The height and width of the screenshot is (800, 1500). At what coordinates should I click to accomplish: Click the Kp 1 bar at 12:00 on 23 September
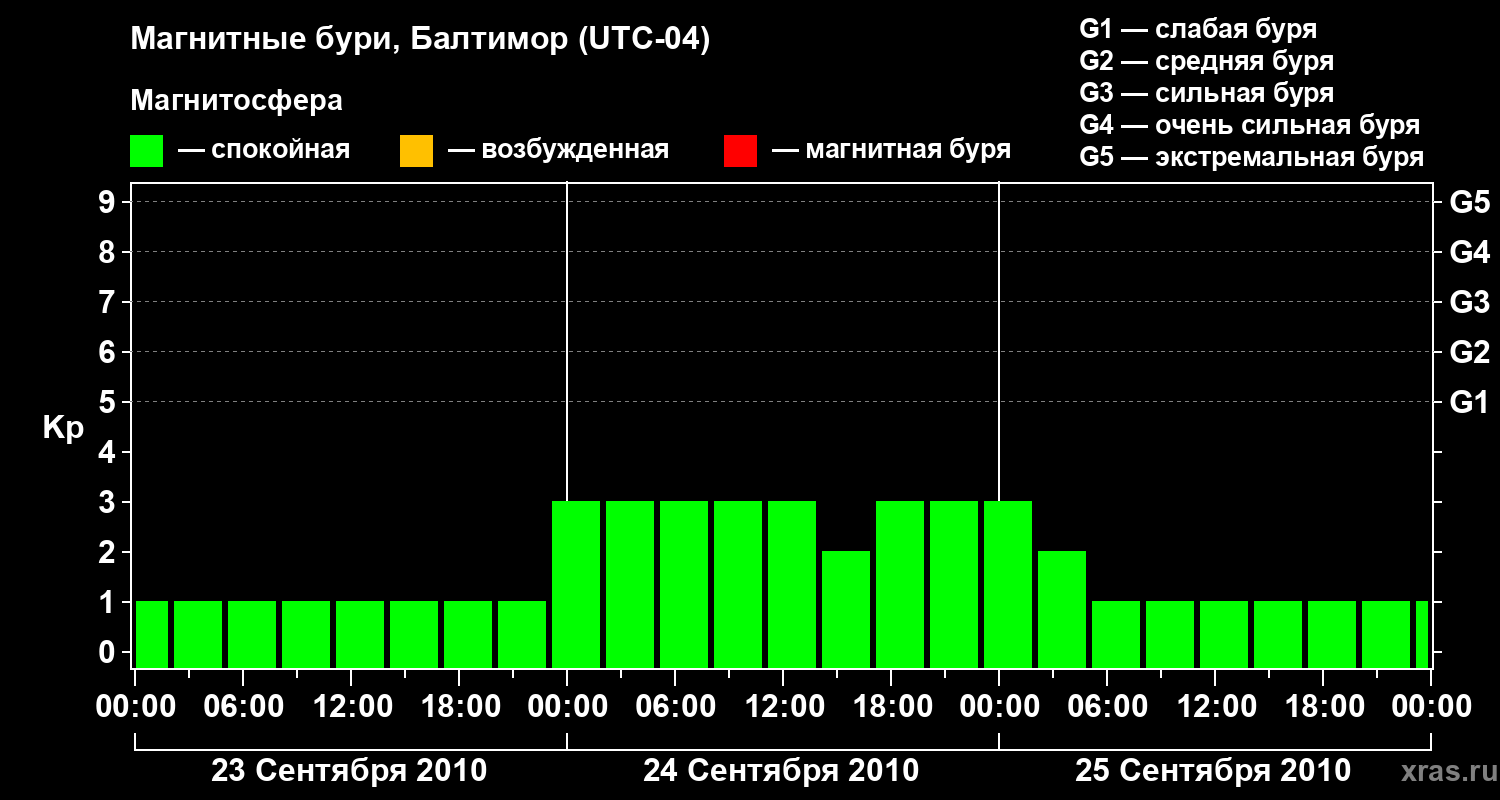pyautogui.click(x=360, y=634)
